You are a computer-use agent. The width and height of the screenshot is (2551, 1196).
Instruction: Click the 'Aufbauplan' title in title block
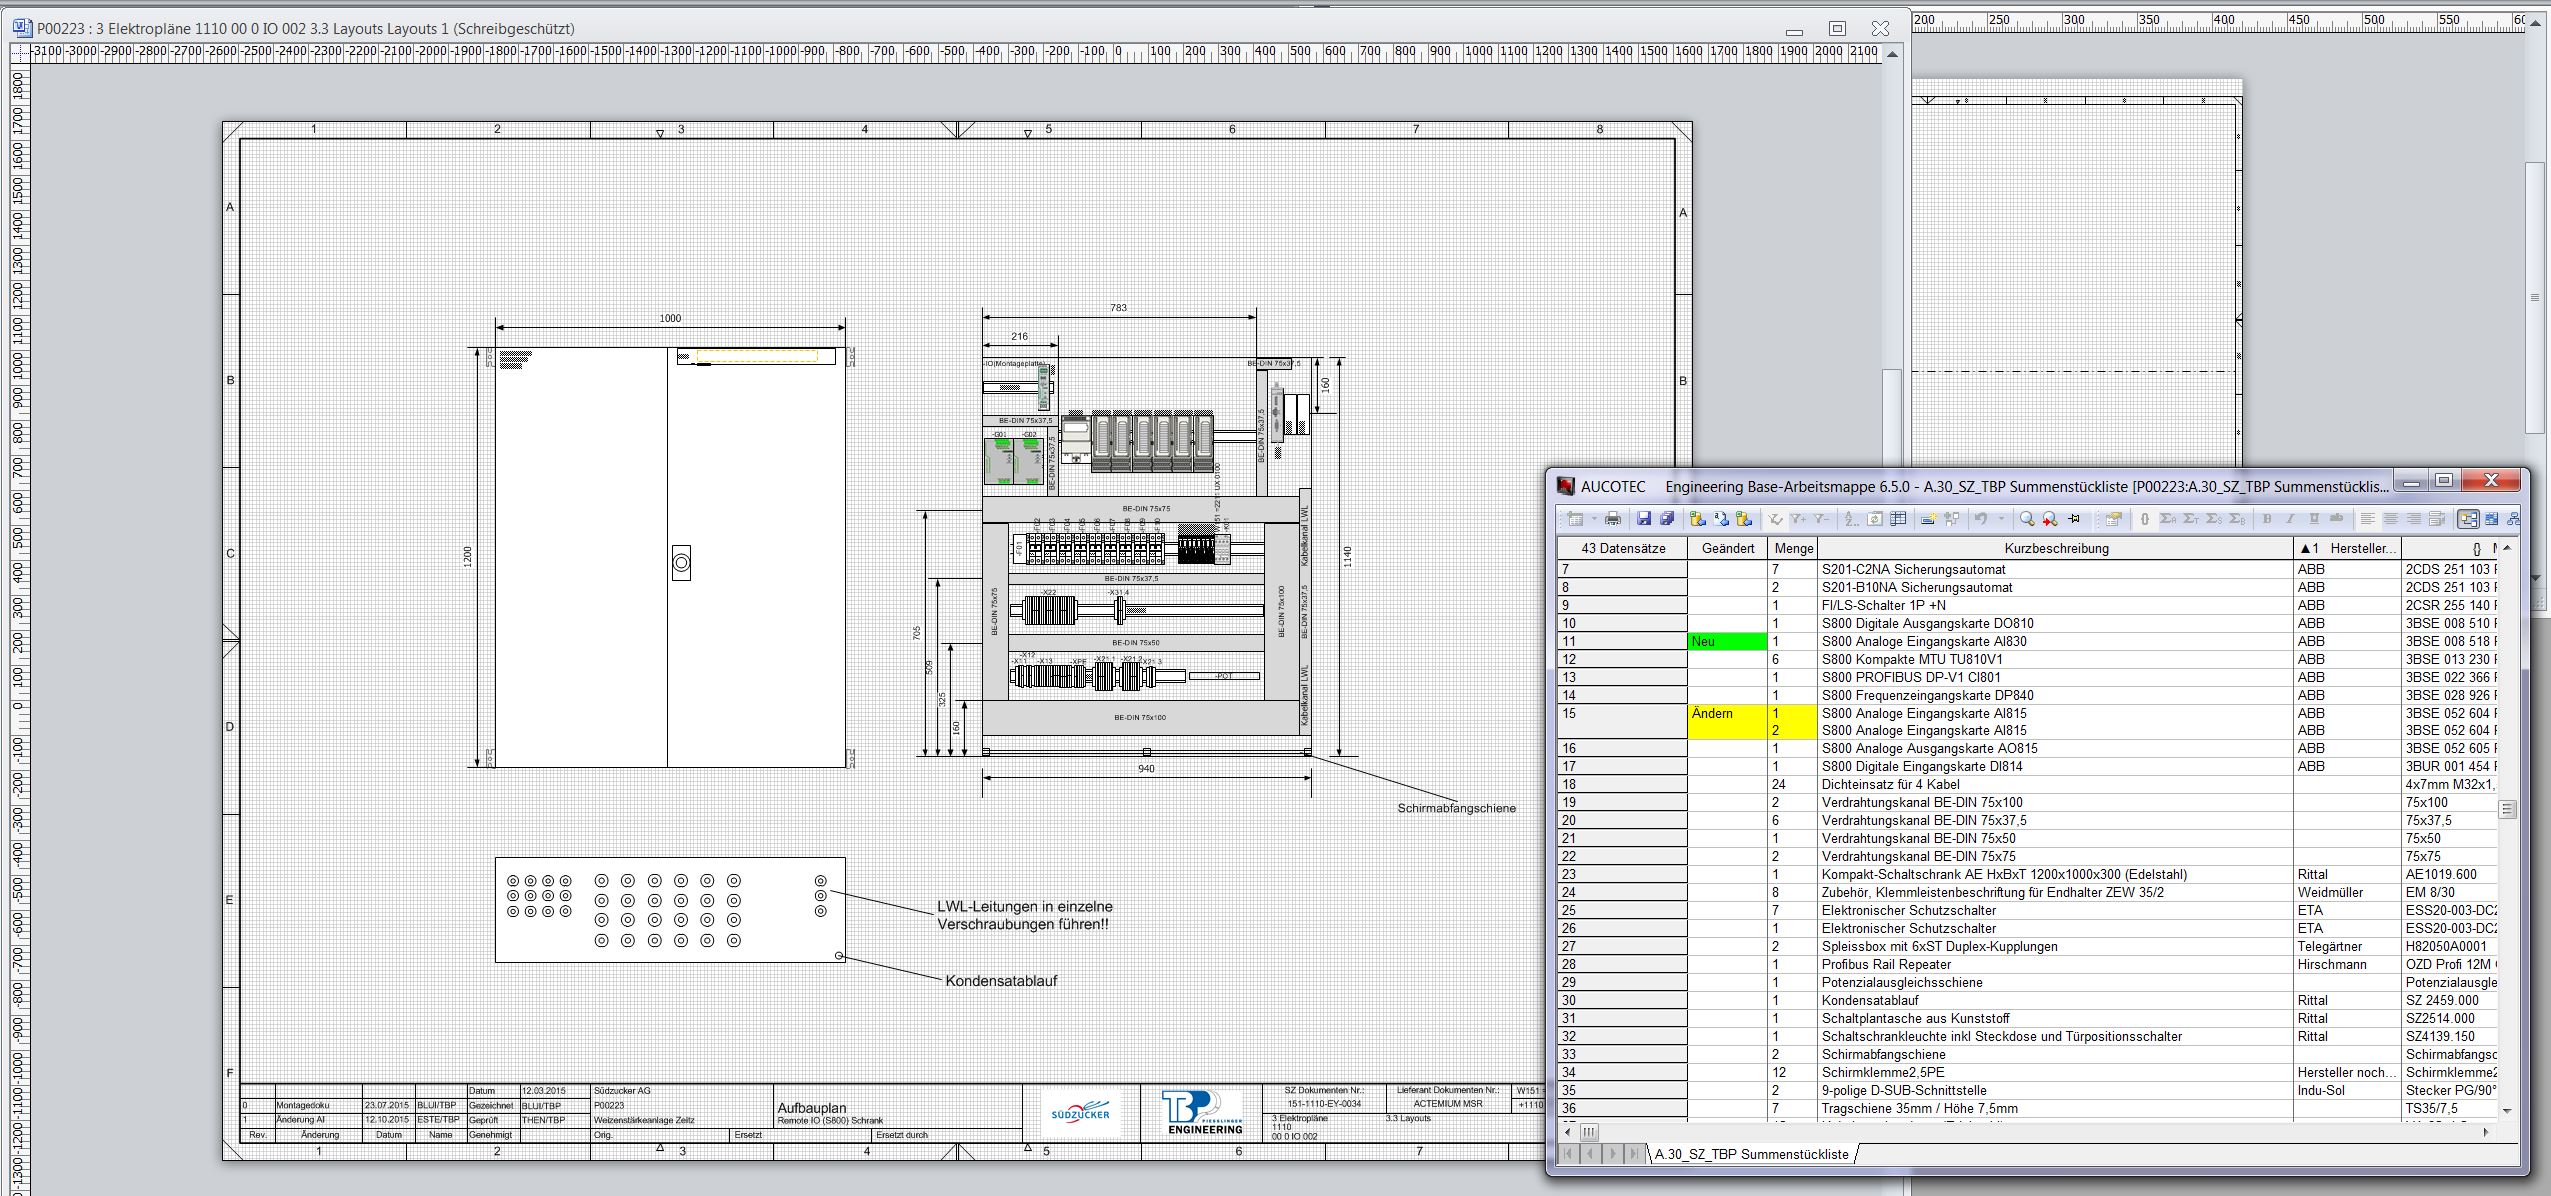812,1108
